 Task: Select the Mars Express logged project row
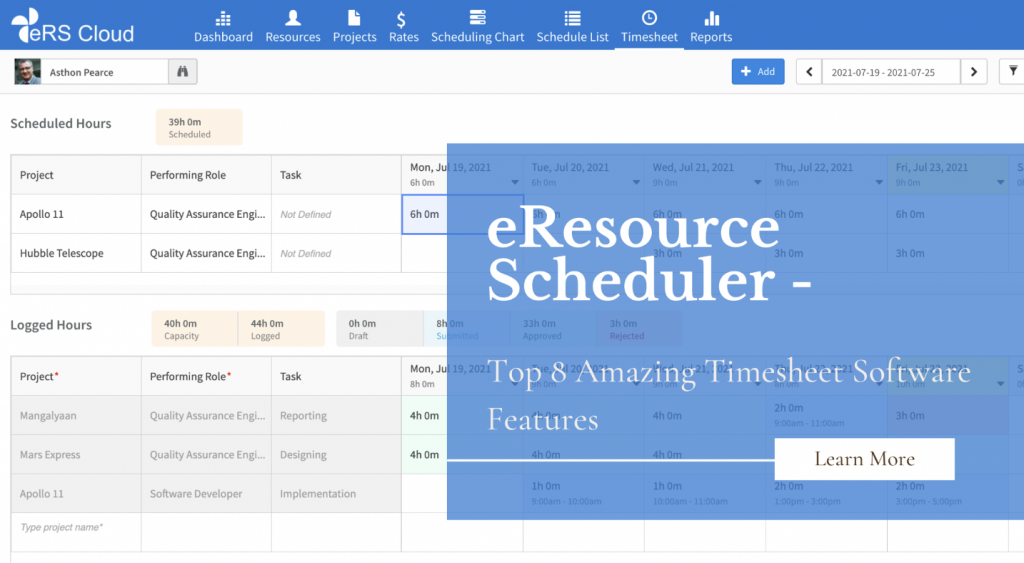tap(76, 455)
